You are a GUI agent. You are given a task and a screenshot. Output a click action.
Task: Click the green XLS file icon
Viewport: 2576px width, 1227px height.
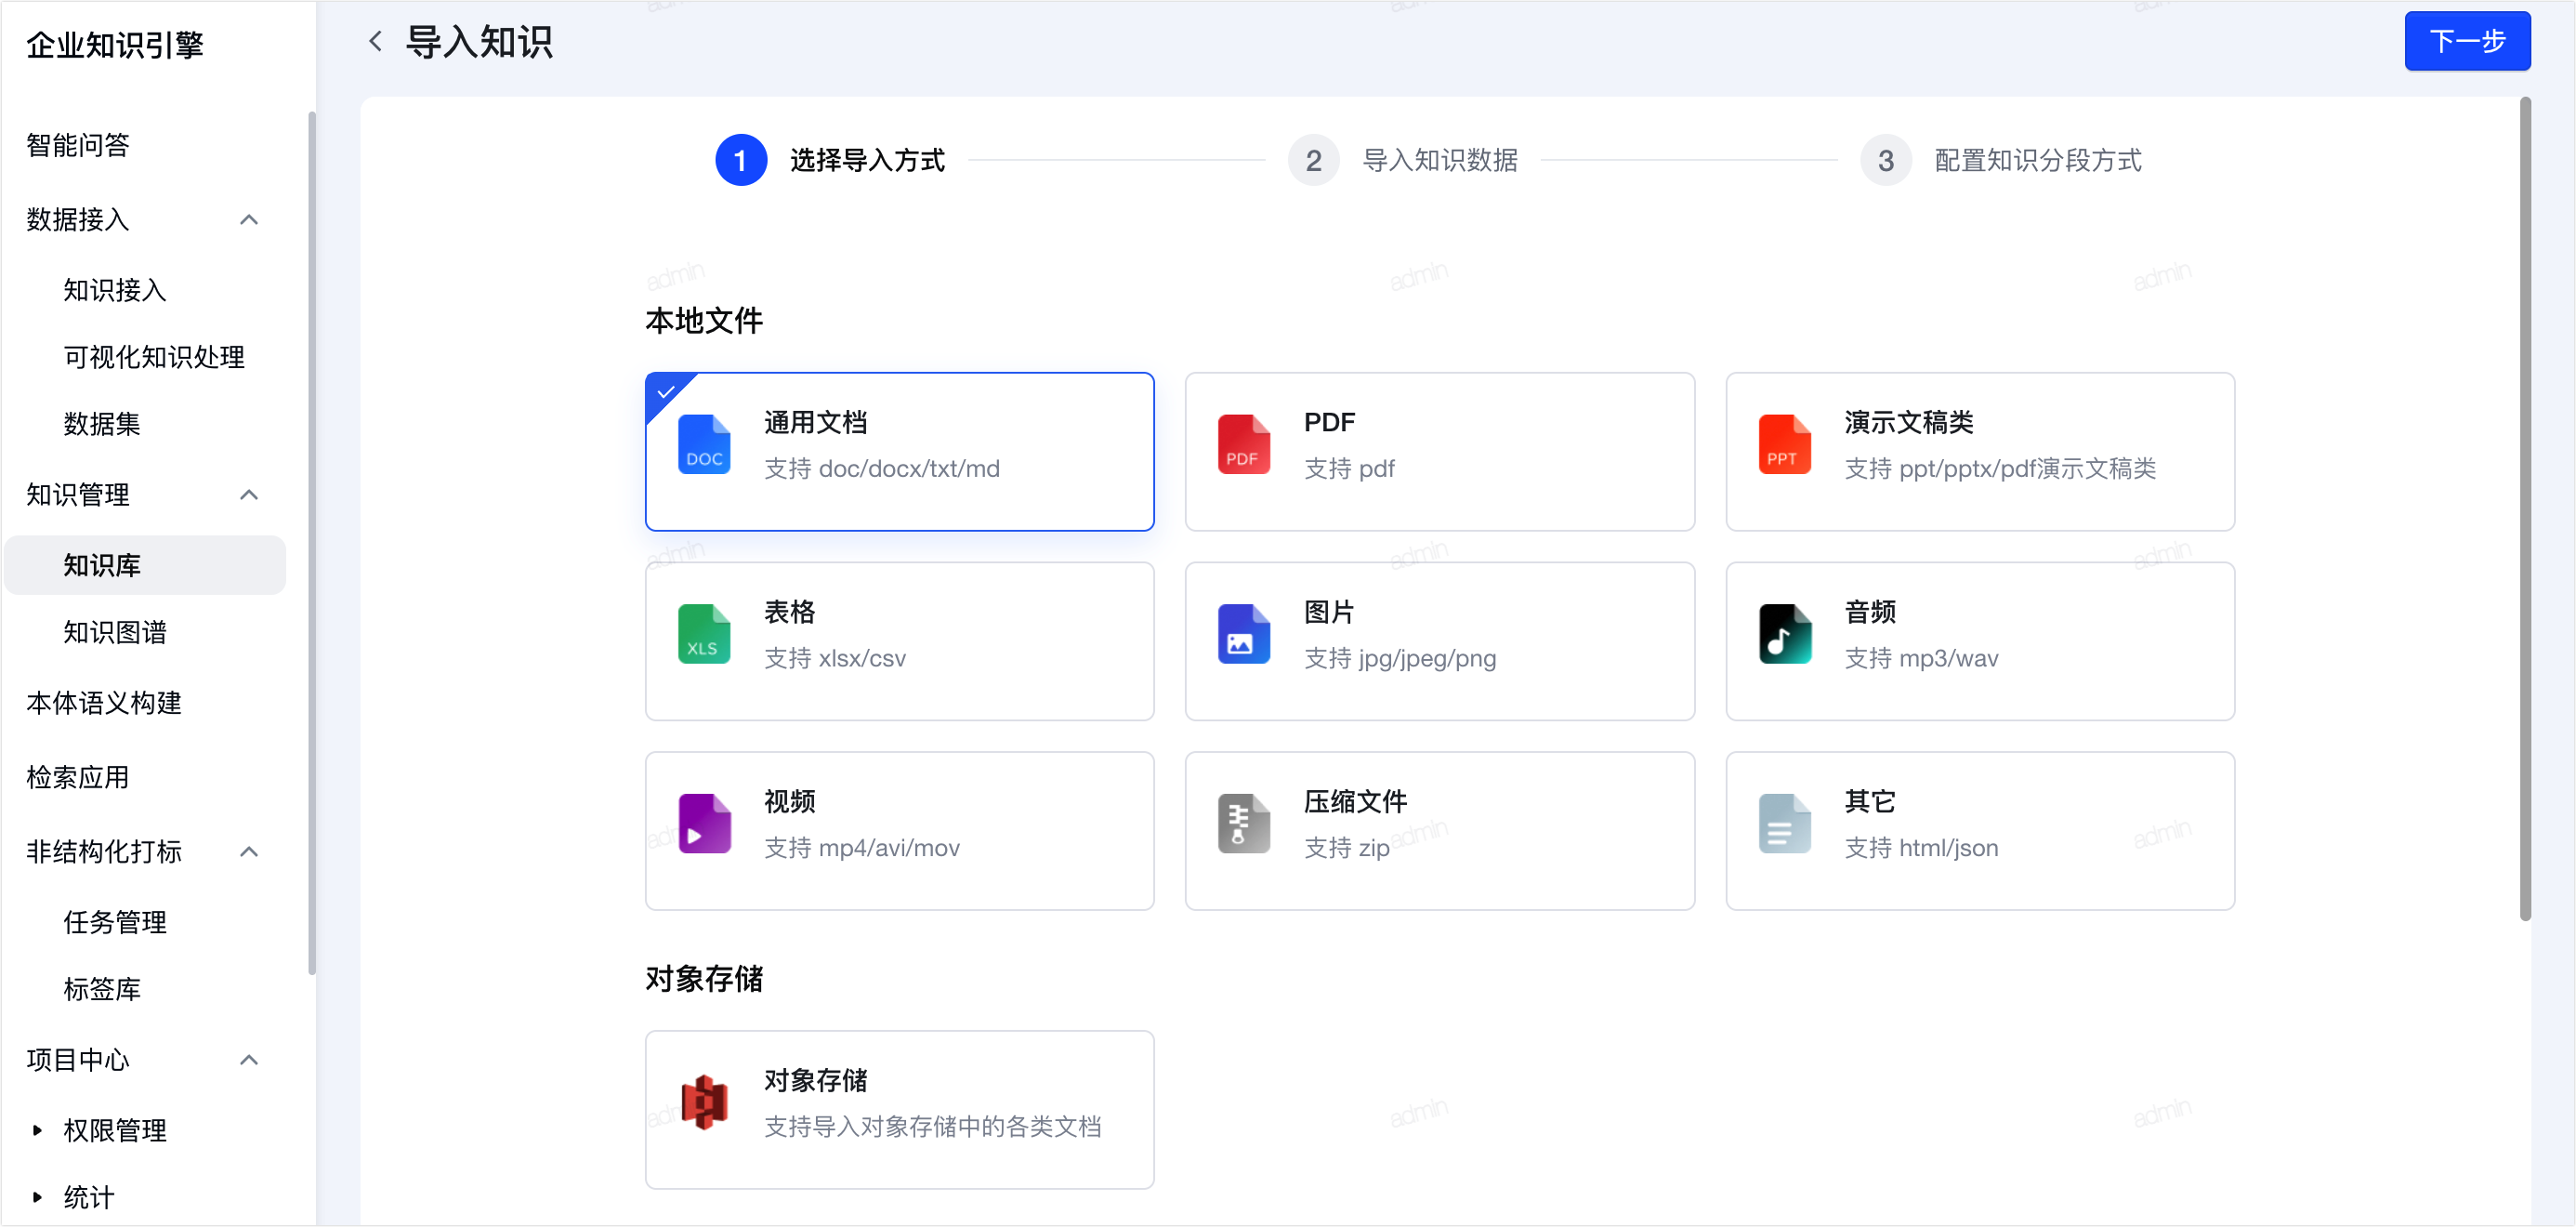(x=704, y=634)
